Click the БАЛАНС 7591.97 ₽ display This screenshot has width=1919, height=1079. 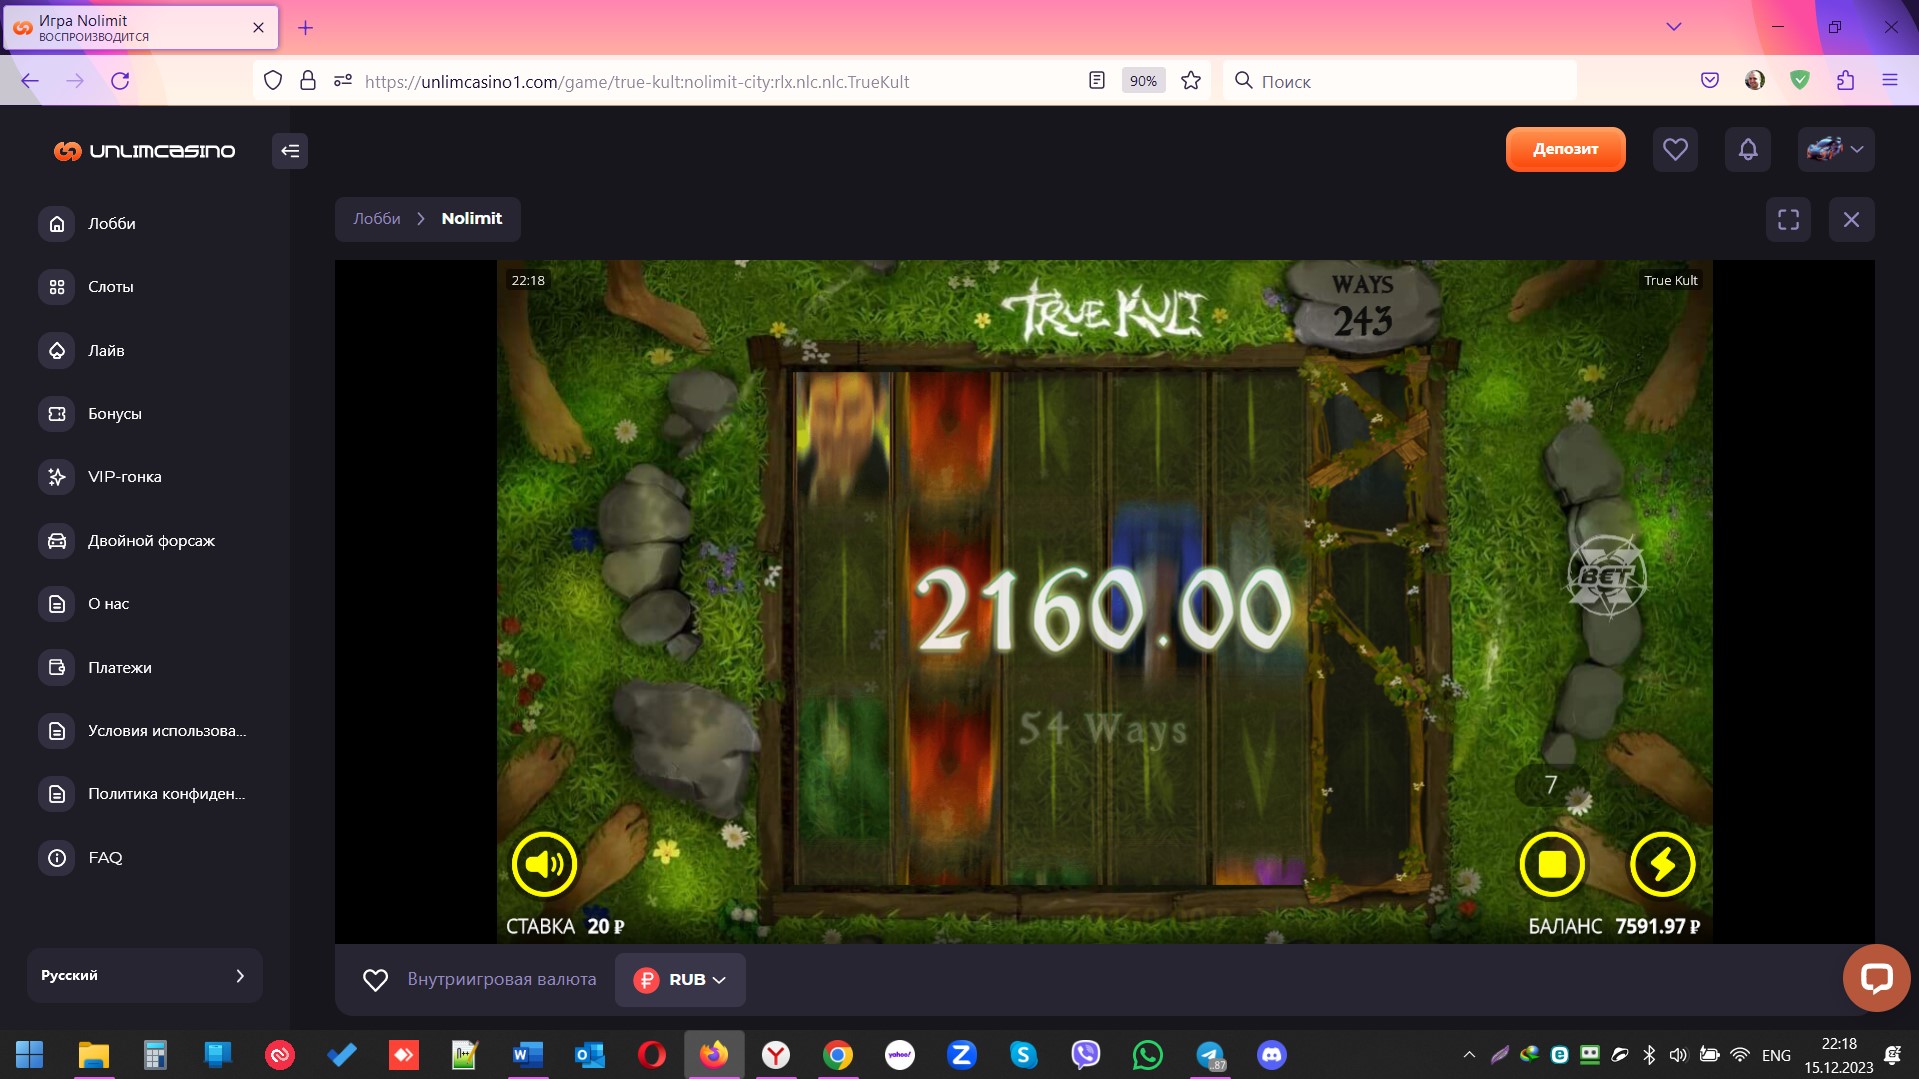click(x=1614, y=927)
